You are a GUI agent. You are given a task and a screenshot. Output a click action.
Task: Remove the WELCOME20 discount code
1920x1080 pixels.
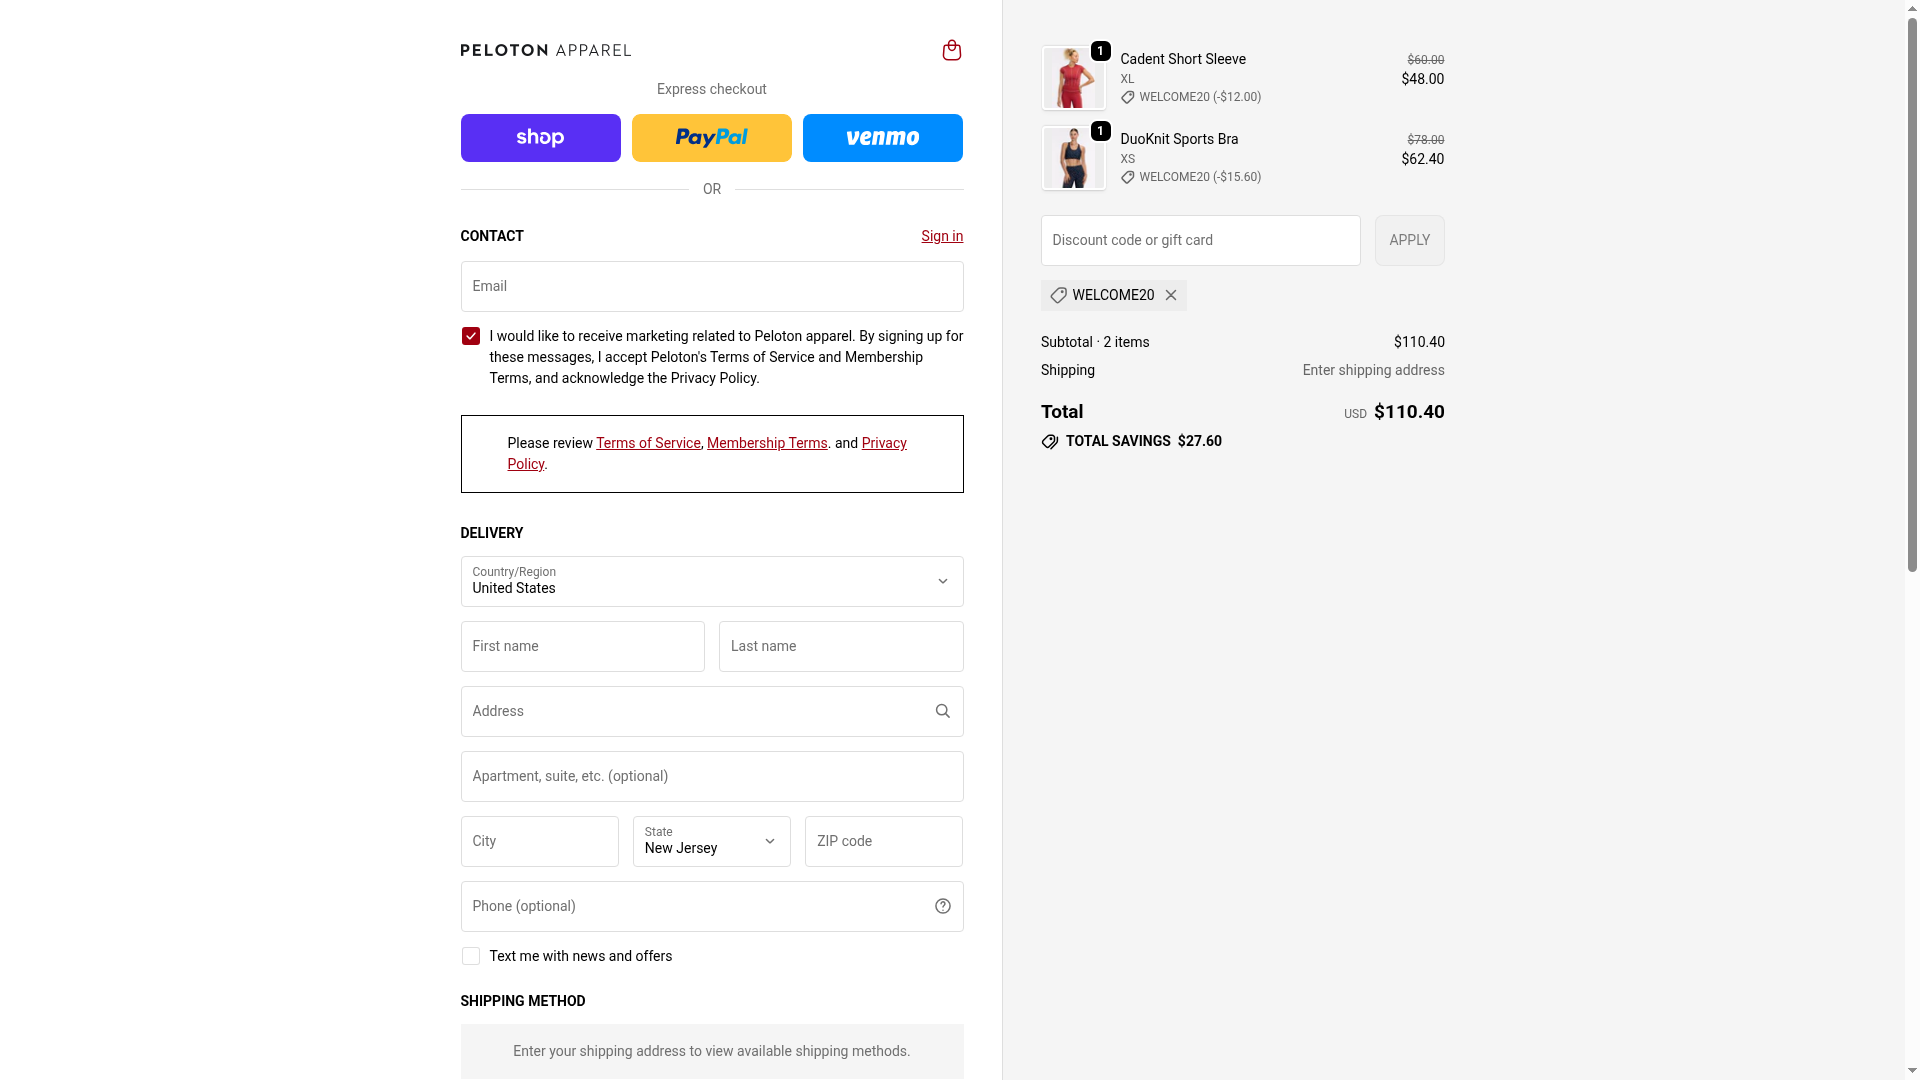coord(1171,295)
